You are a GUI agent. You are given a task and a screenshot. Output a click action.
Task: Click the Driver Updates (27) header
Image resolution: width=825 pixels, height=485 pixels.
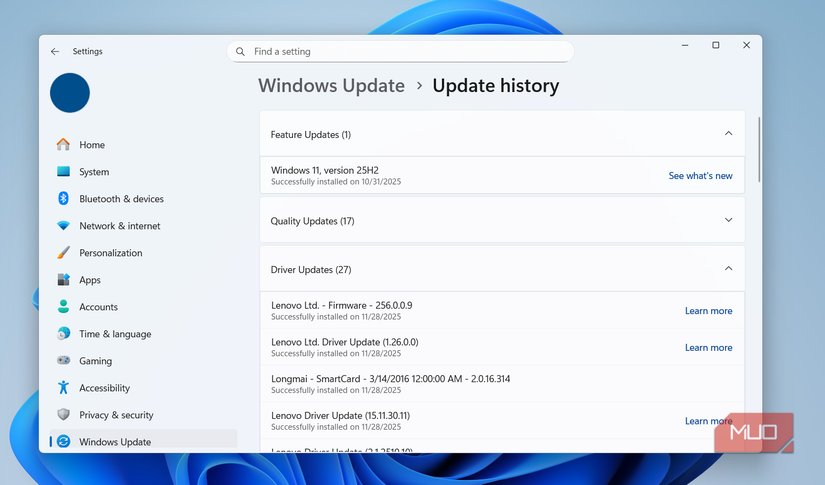pyautogui.click(x=502, y=269)
